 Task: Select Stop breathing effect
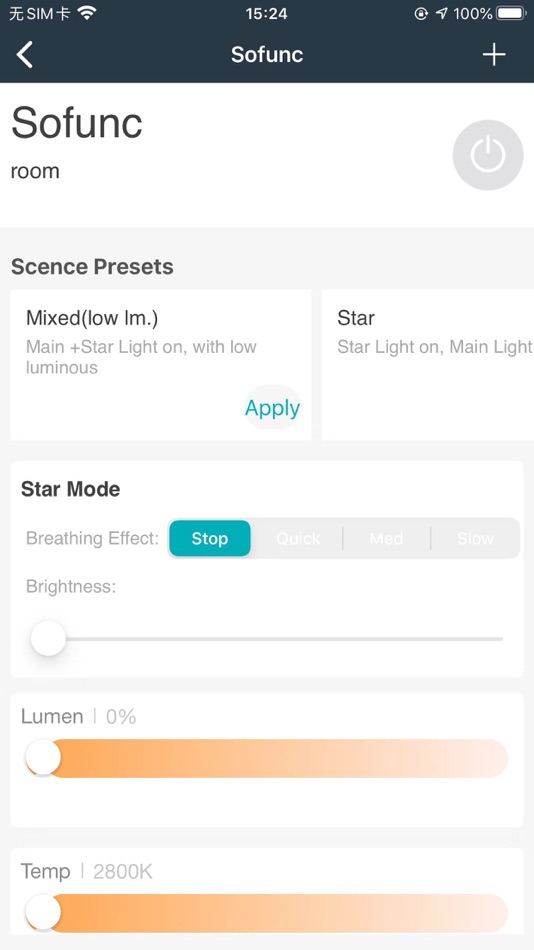[210, 538]
